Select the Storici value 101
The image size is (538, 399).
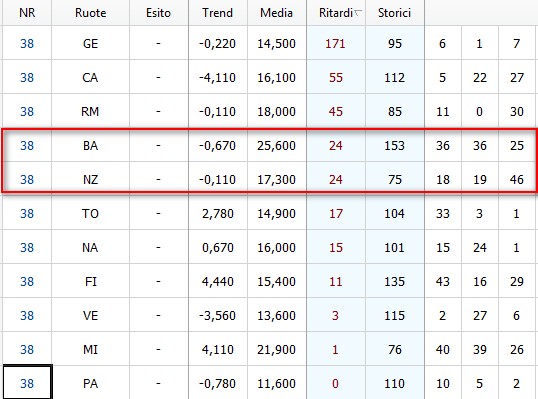click(395, 247)
